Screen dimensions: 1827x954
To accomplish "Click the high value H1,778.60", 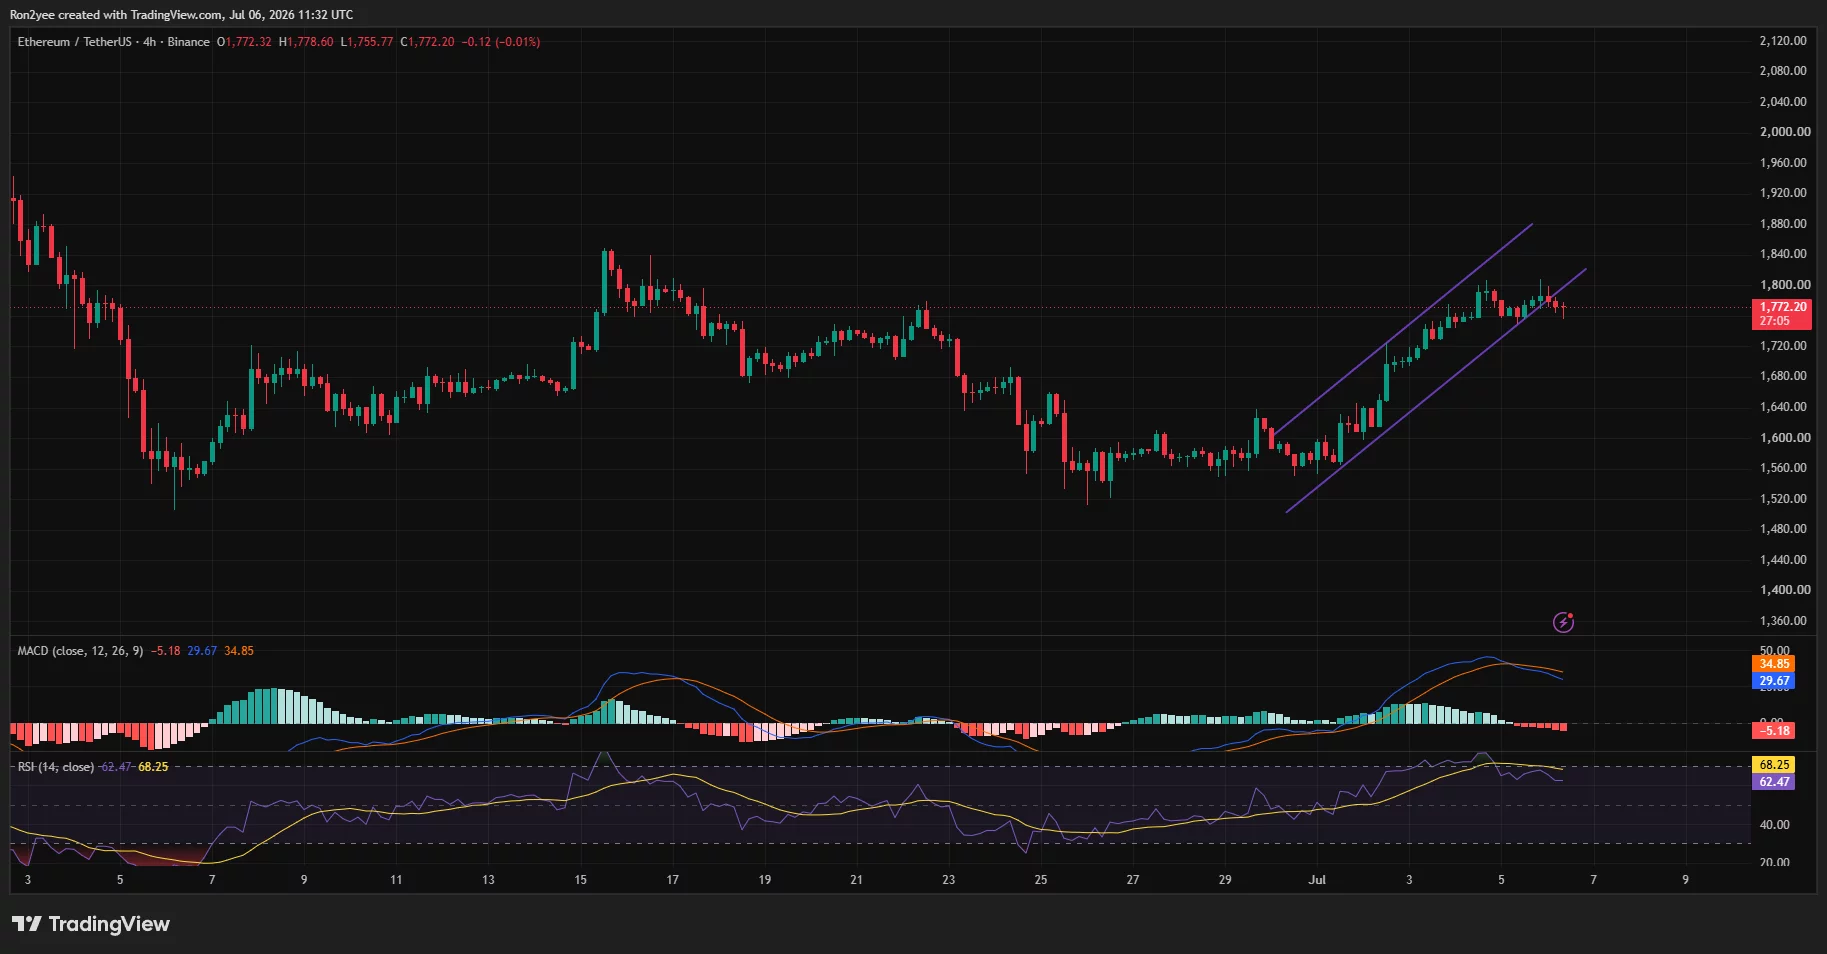I will [306, 42].
